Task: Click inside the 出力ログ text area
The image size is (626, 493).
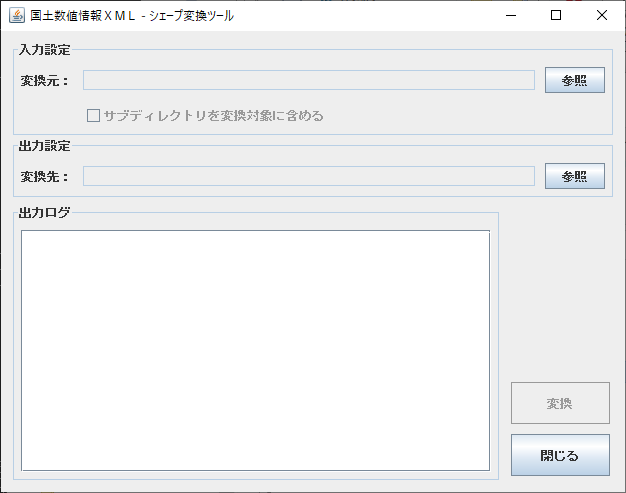Action: point(255,350)
